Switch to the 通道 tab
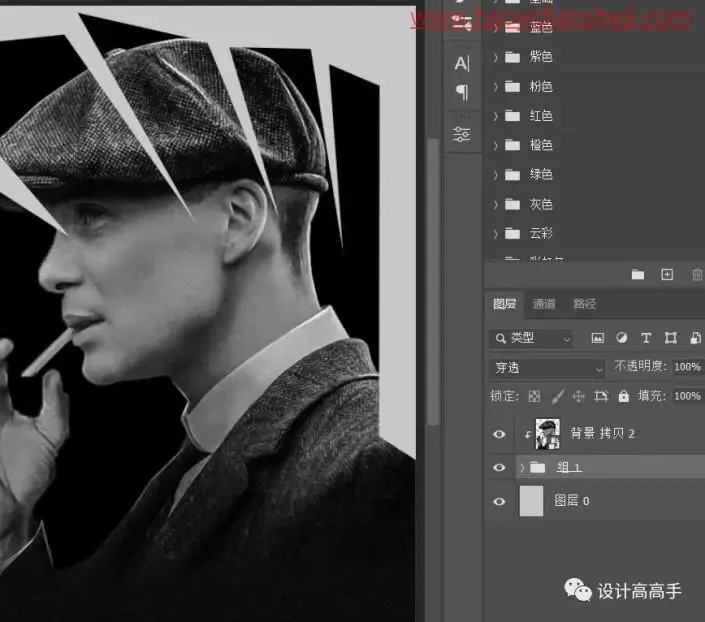The image size is (705, 622). (544, 304)
